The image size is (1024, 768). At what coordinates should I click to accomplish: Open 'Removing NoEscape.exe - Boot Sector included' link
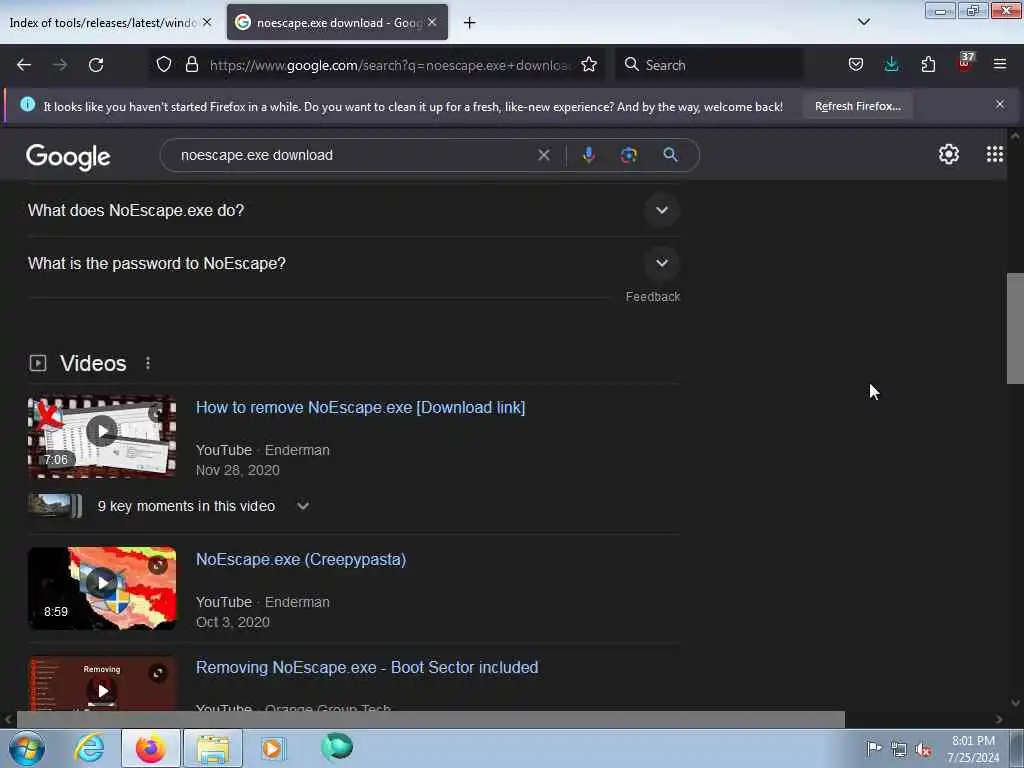[367, 667]
